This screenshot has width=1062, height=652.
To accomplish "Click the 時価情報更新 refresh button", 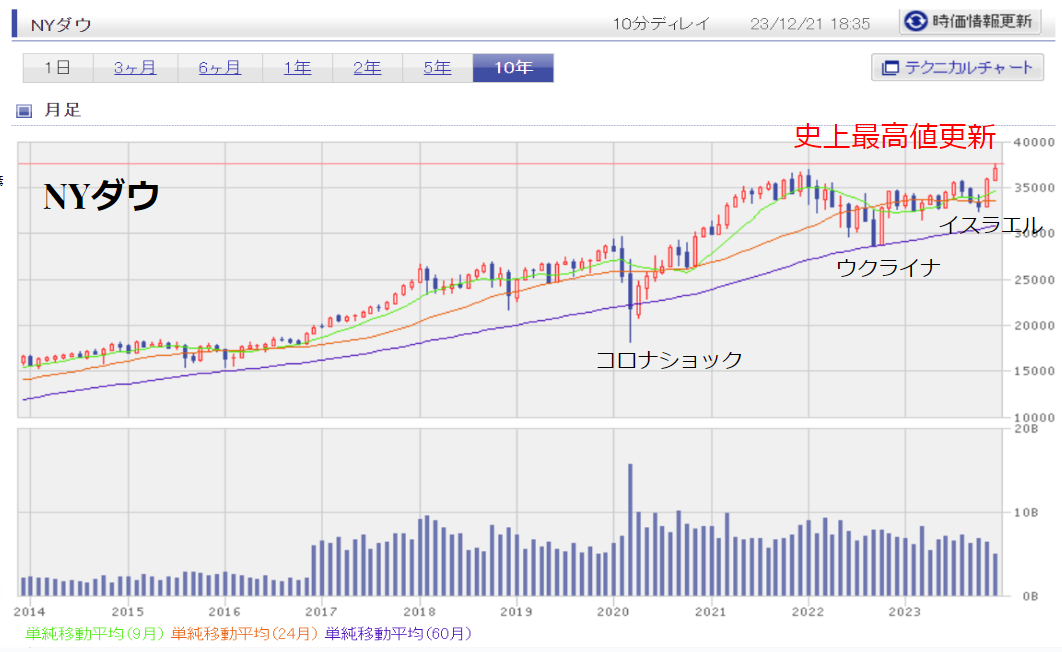I will click(970, 22).
